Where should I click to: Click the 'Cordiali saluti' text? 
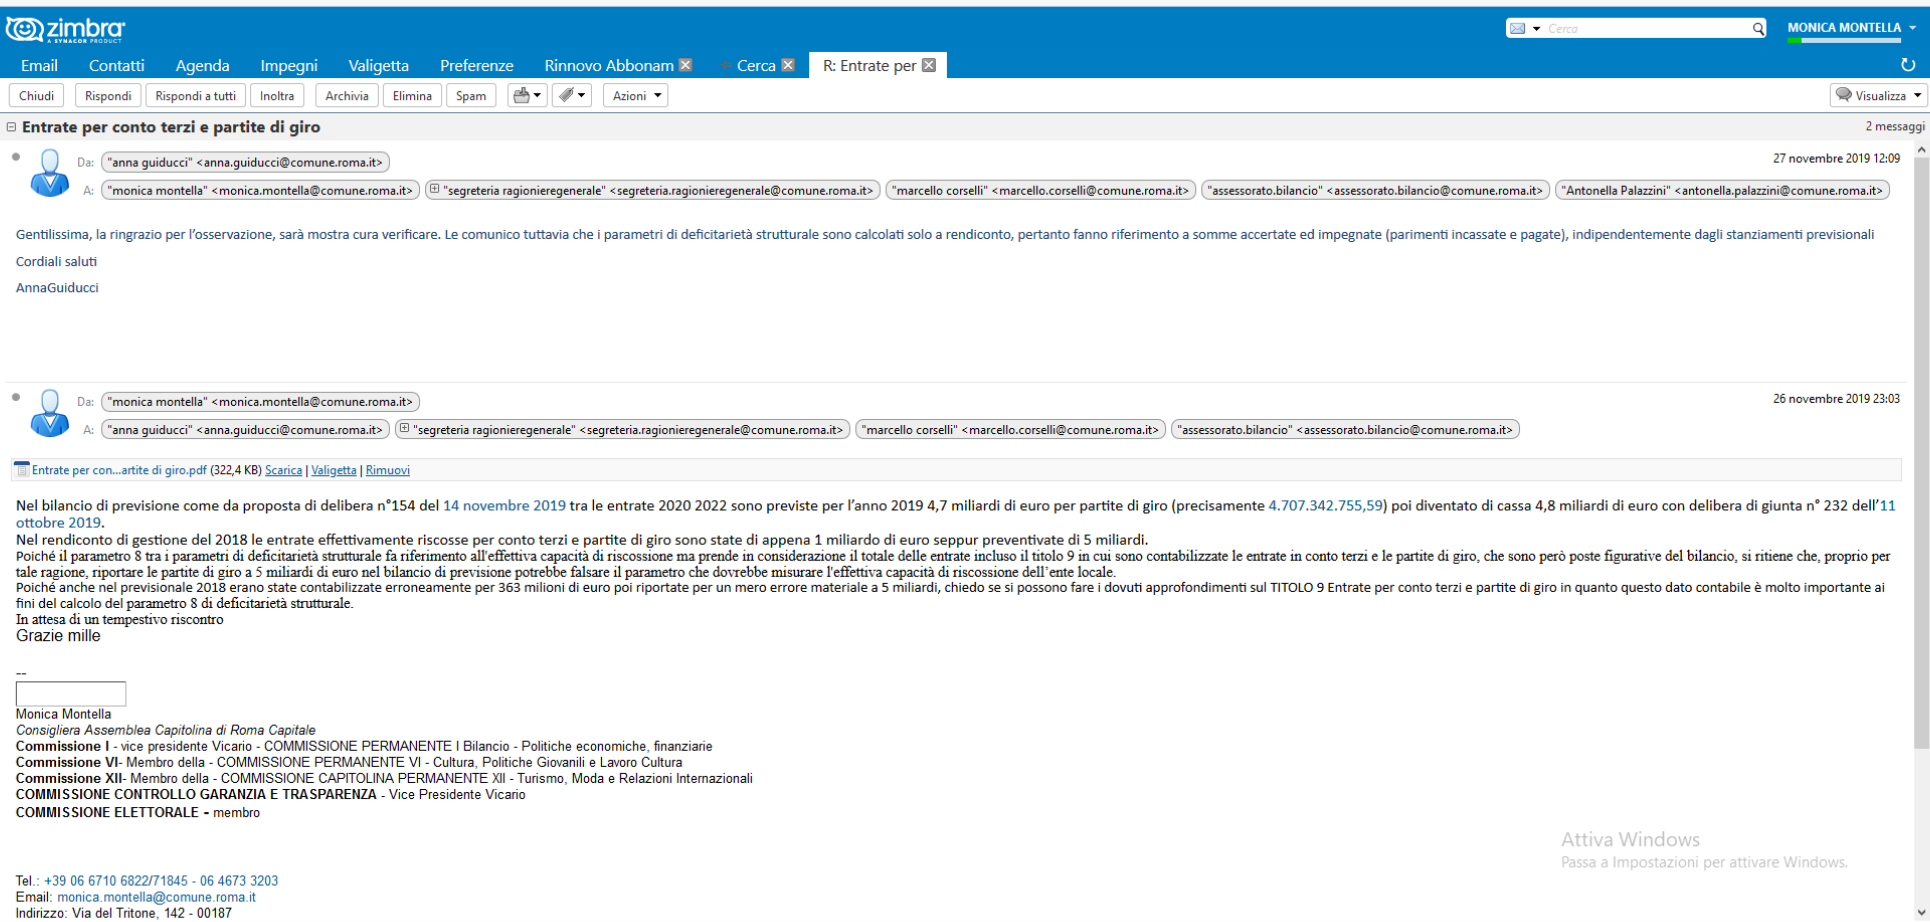[x=57, y=261]
